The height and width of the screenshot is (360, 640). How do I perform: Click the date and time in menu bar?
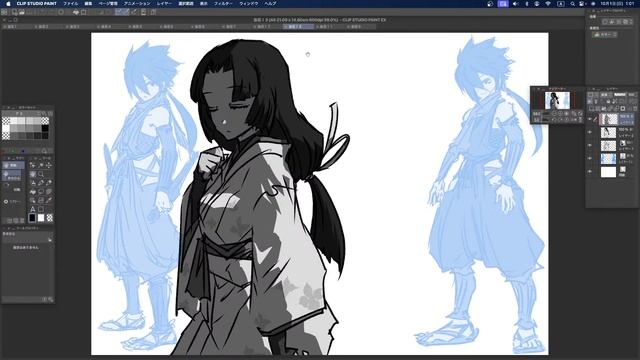click(617, 3)
